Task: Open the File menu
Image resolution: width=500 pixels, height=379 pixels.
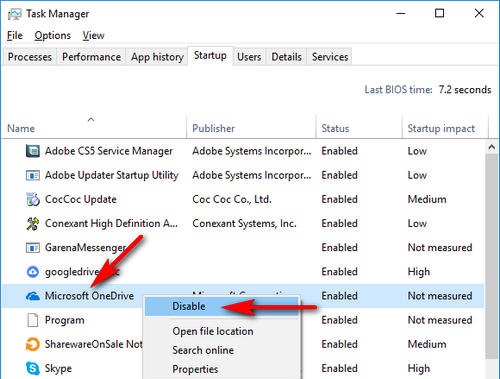Action: (15, 35)
